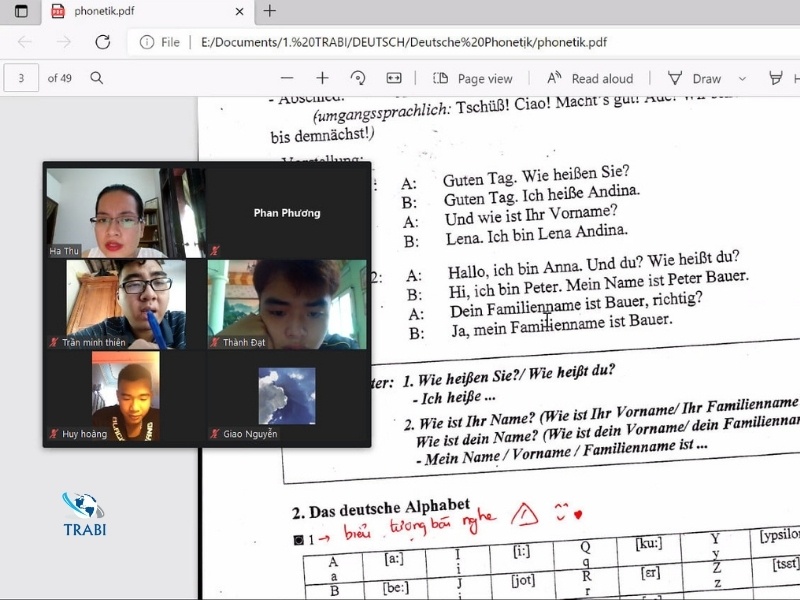Click the muted mic icon on Phan Phương's tile
800x600 pixels.
click(215, 251)
